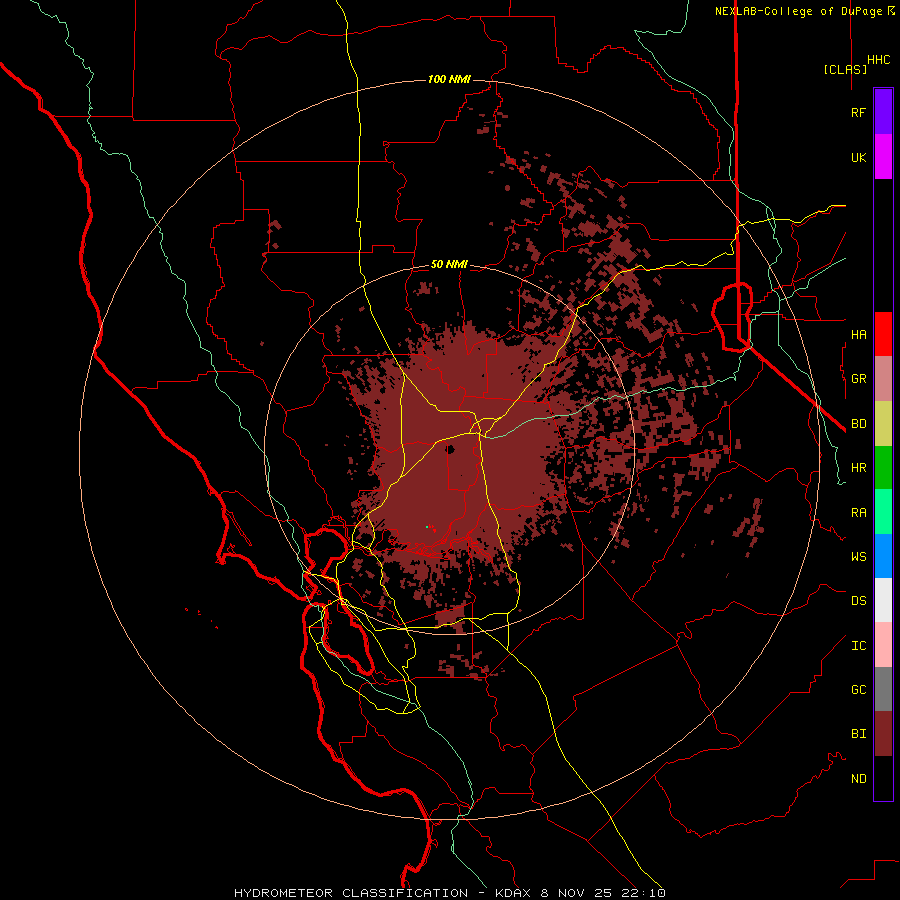Click the HA legend label
Viewport: 900px width, 900px height.
(x=859, y=335)
